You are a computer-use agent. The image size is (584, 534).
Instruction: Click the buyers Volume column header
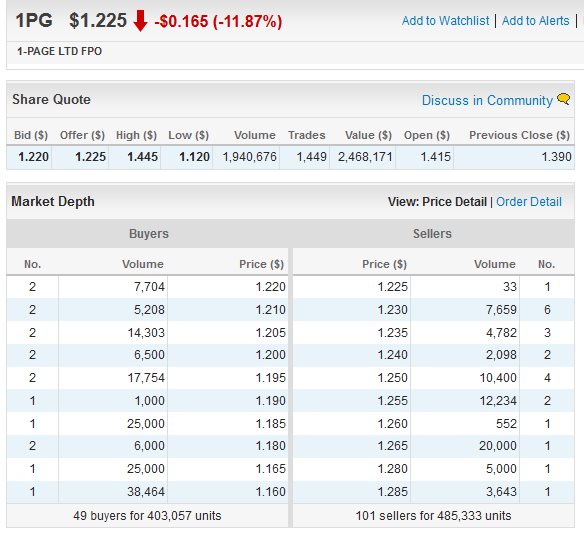pos(143,264)
